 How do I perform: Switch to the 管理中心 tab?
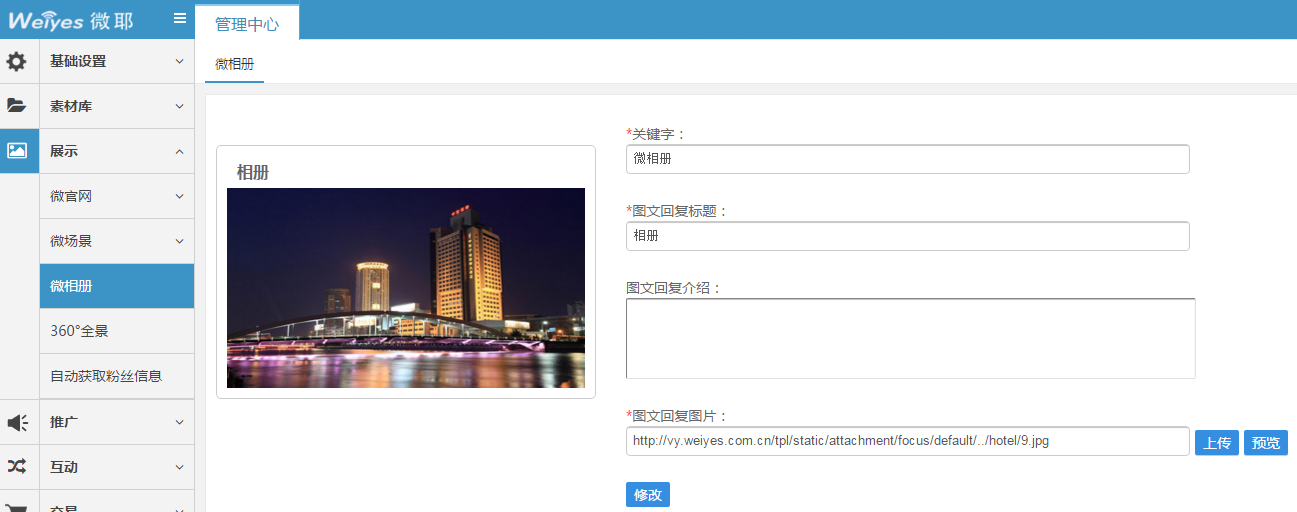pyautogui.click(x=247, y=24)
